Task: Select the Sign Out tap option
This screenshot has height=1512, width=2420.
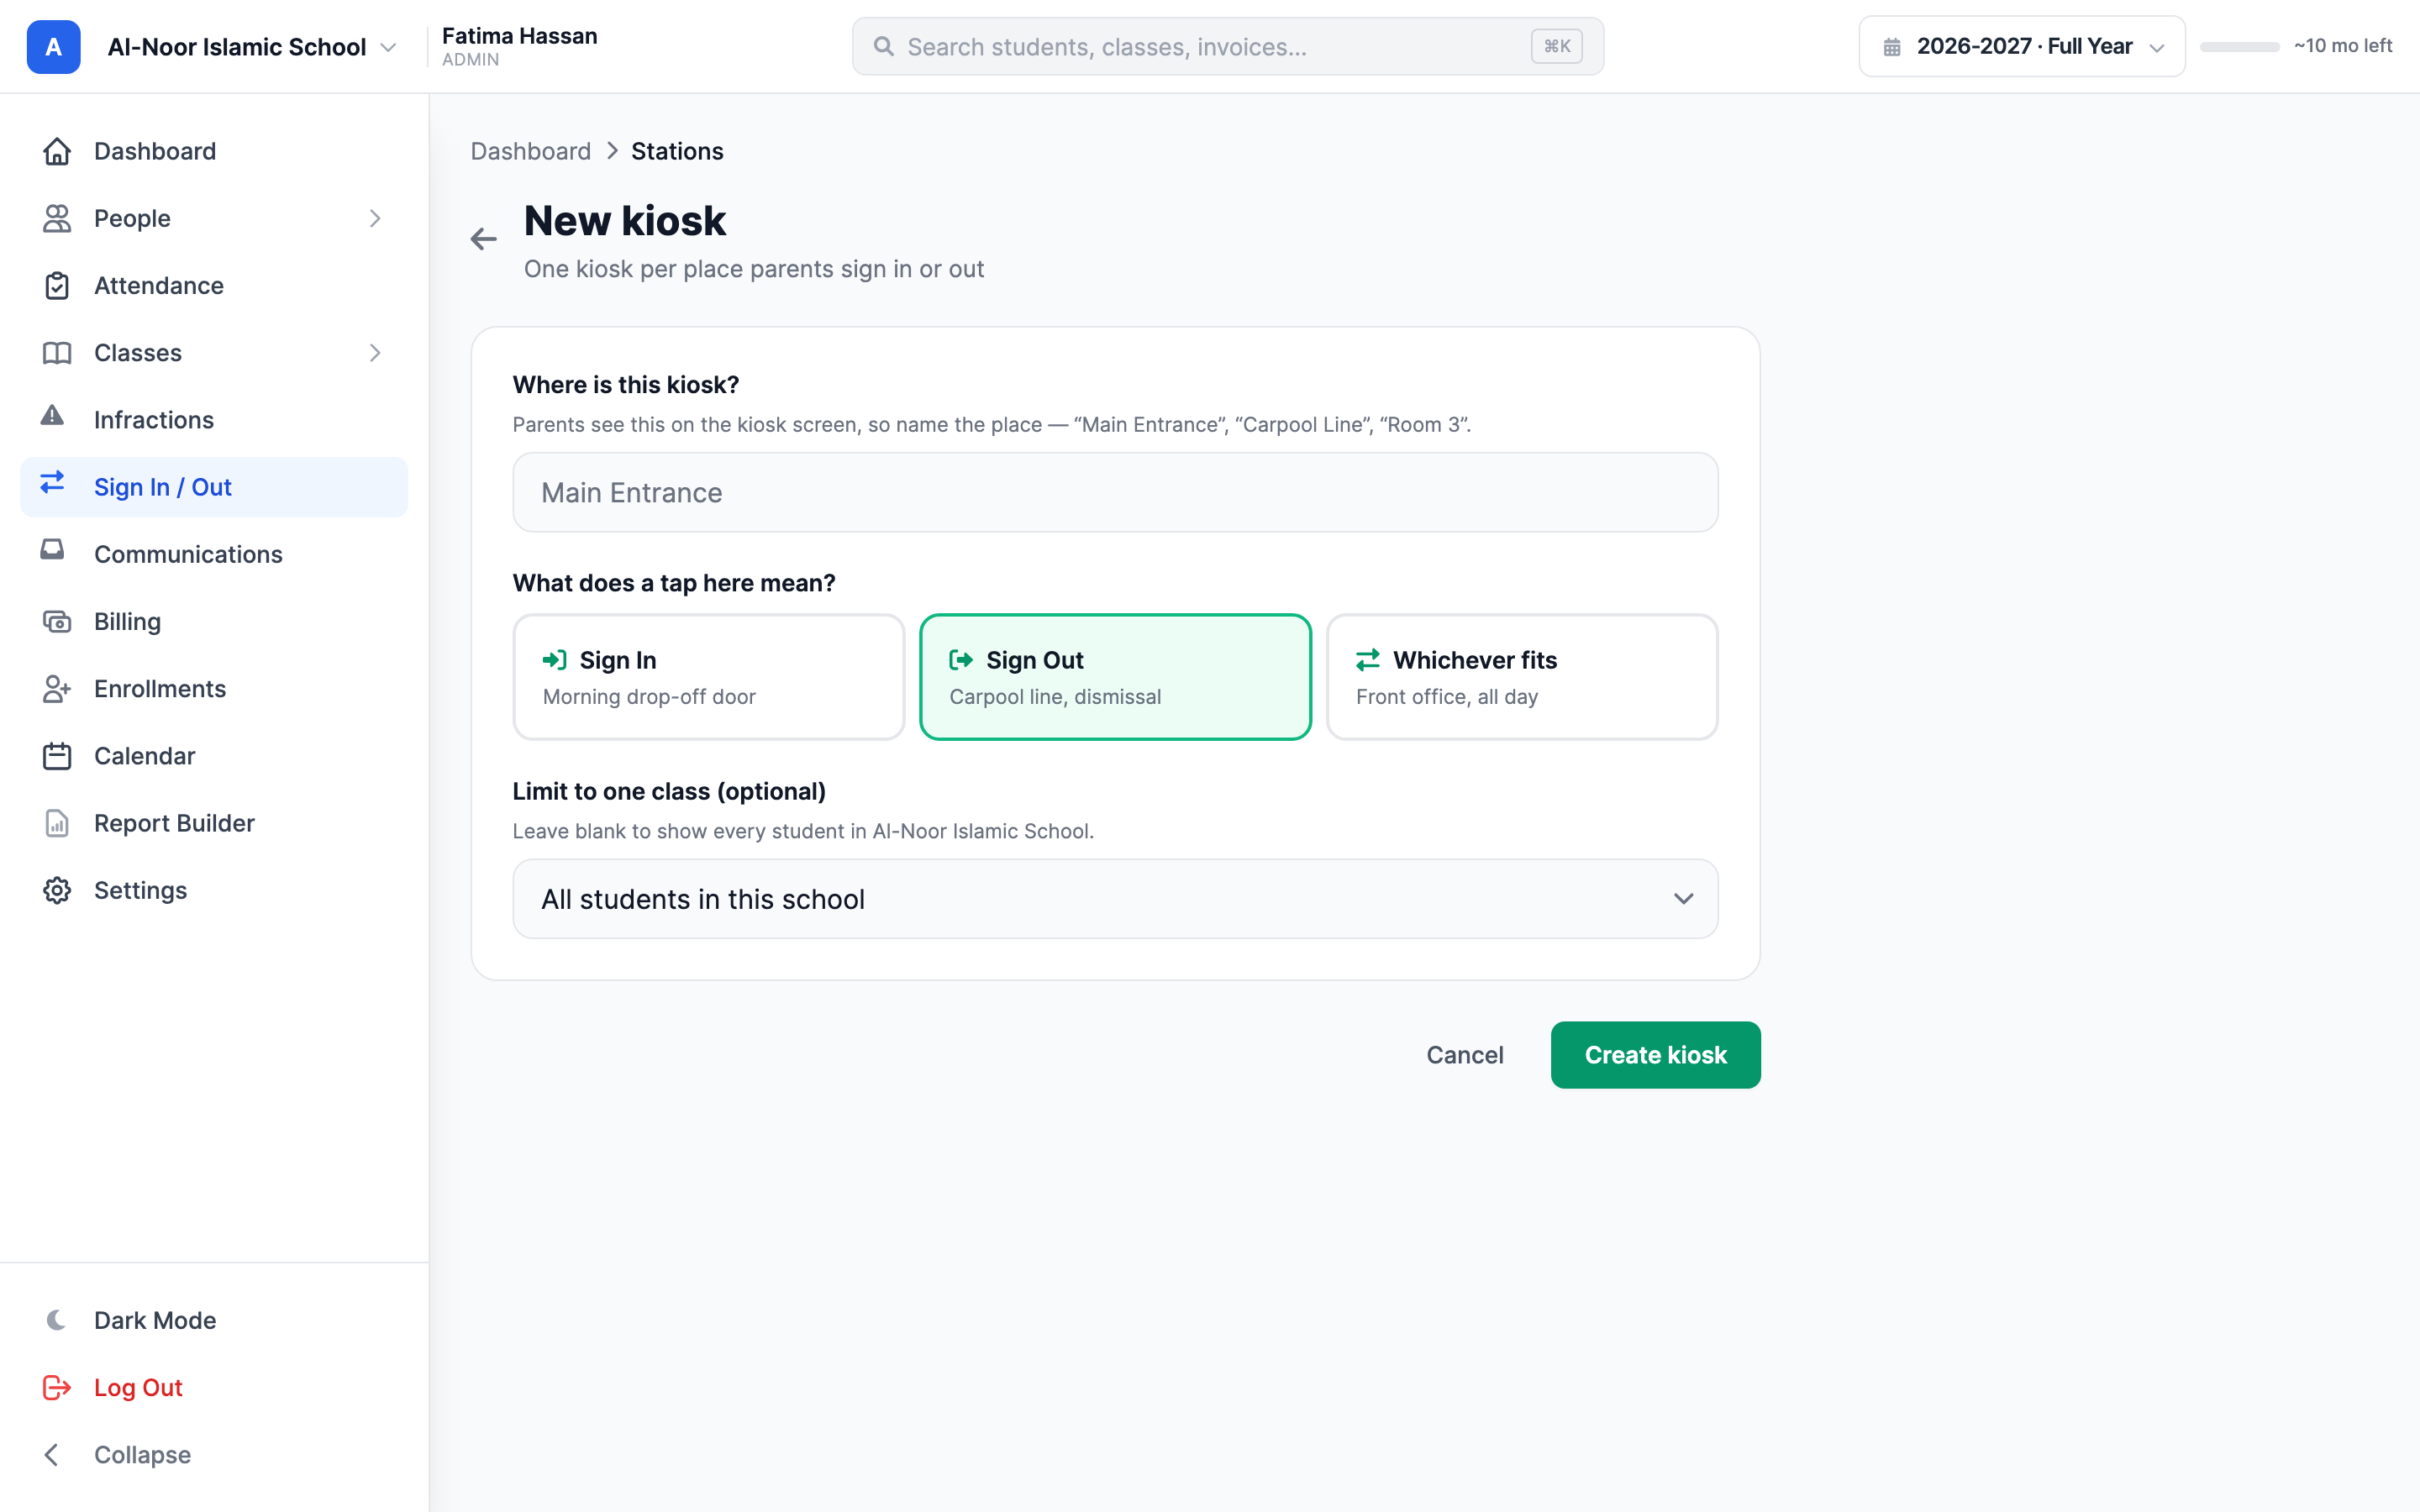Action: point(1115,677)
